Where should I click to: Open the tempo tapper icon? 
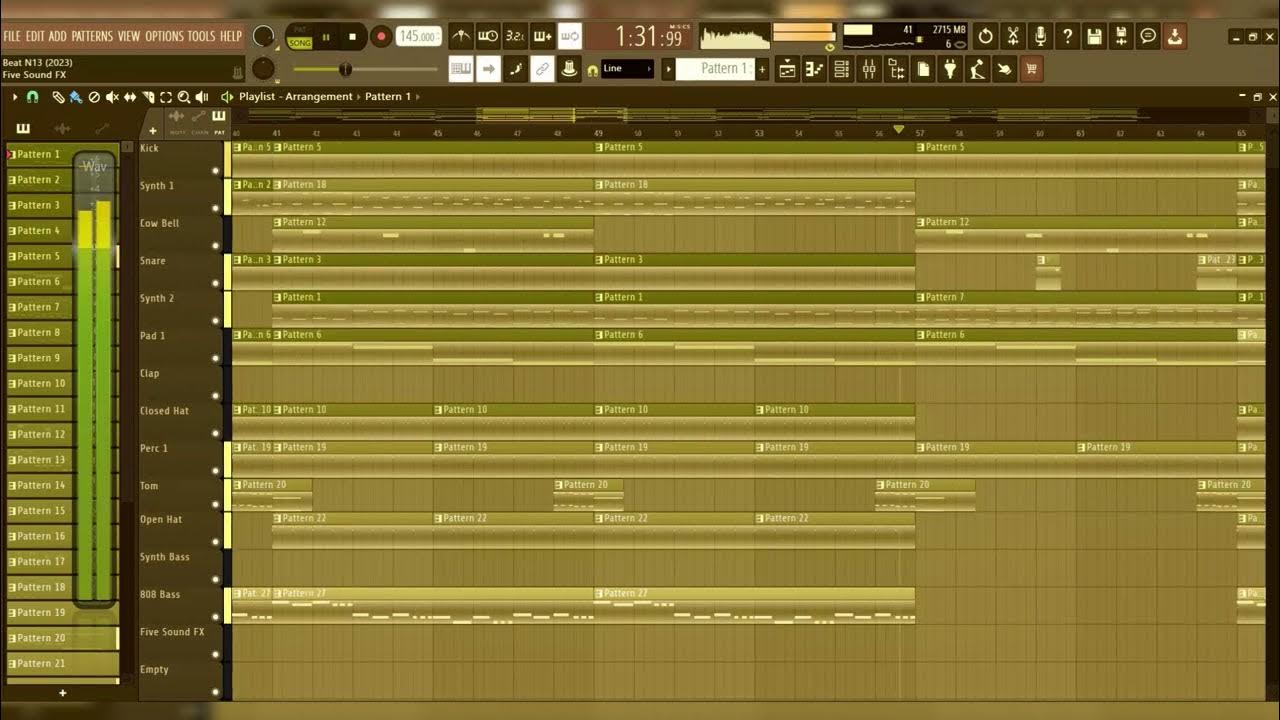pos(976,69)
